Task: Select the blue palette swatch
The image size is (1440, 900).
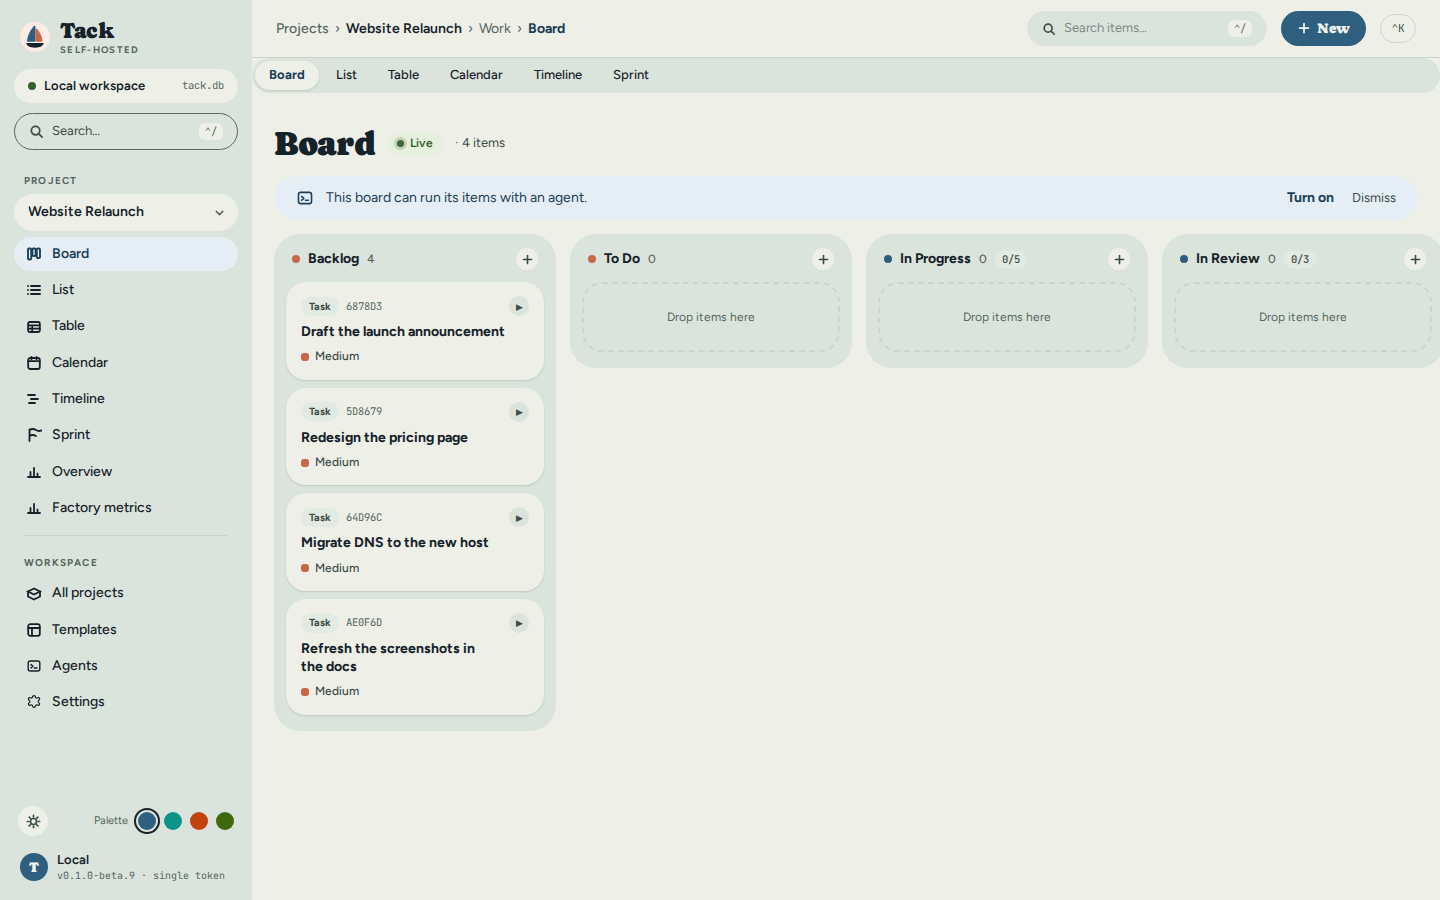Action: (x=147, y=821)
